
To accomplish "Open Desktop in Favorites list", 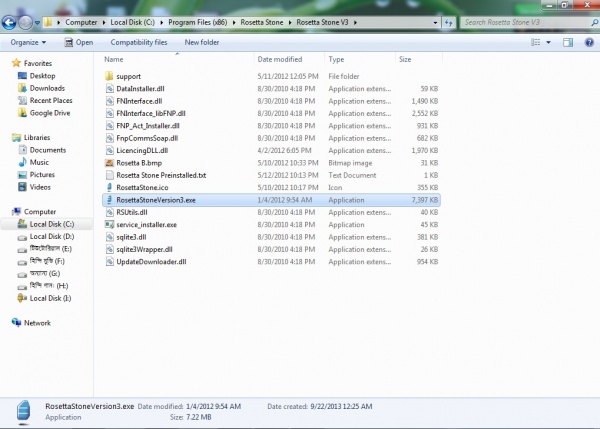I will (x=42, y=76).
